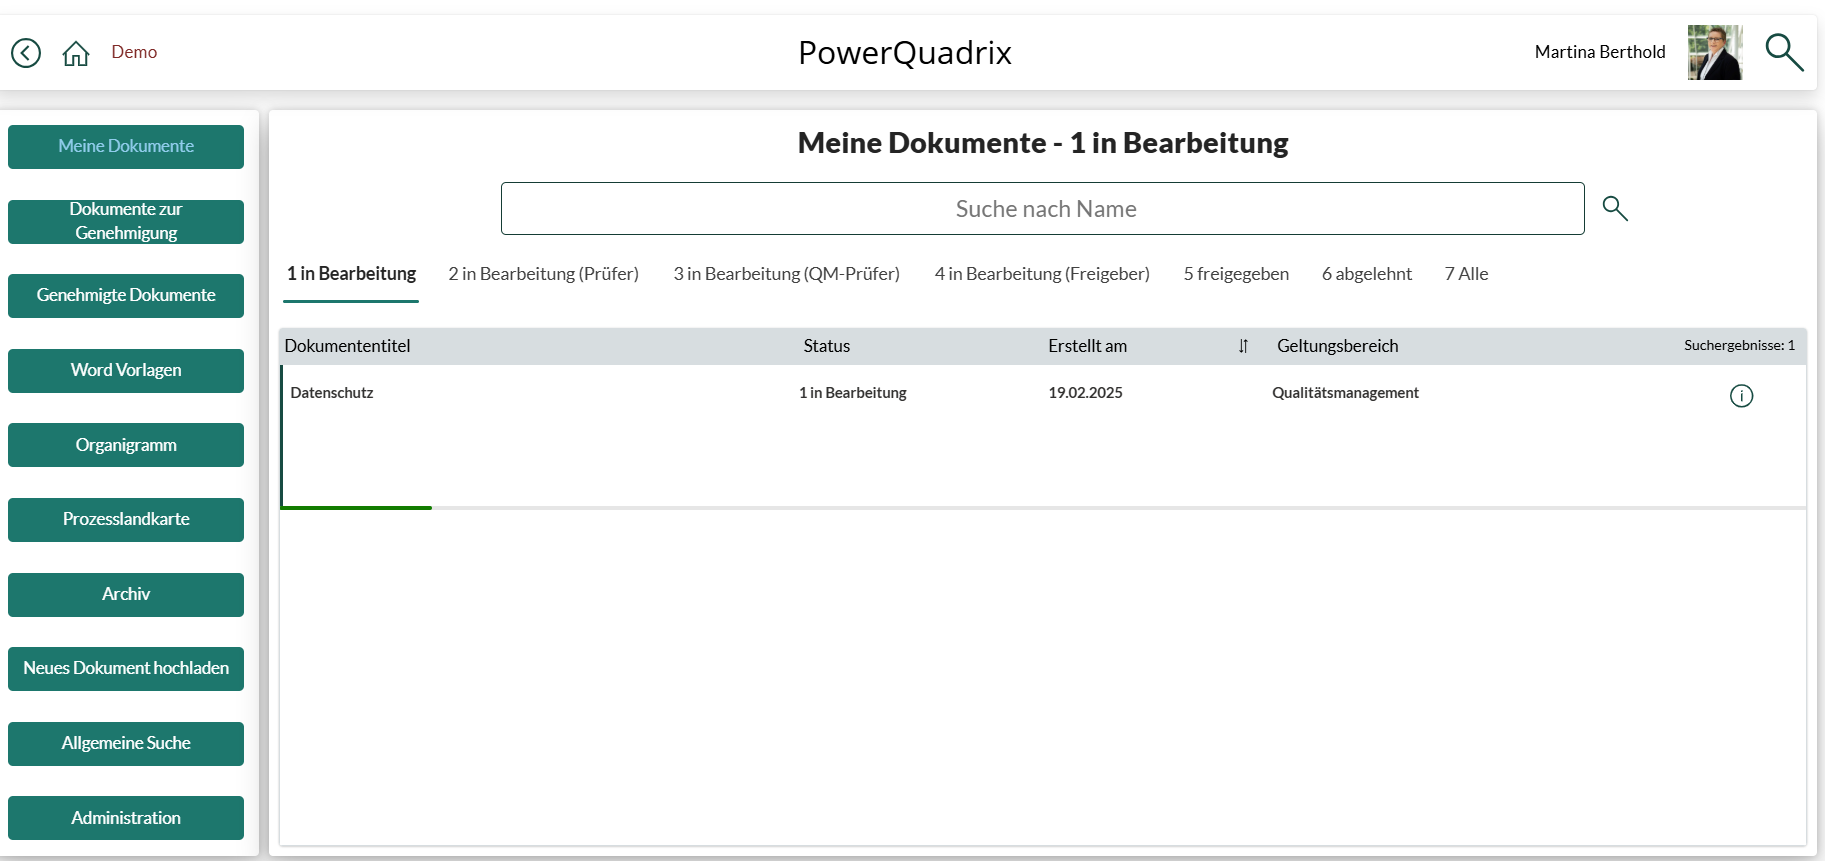The image size is (1825, 861).
Task: Click the Geltungsbereich column header
Action: 1337,346
